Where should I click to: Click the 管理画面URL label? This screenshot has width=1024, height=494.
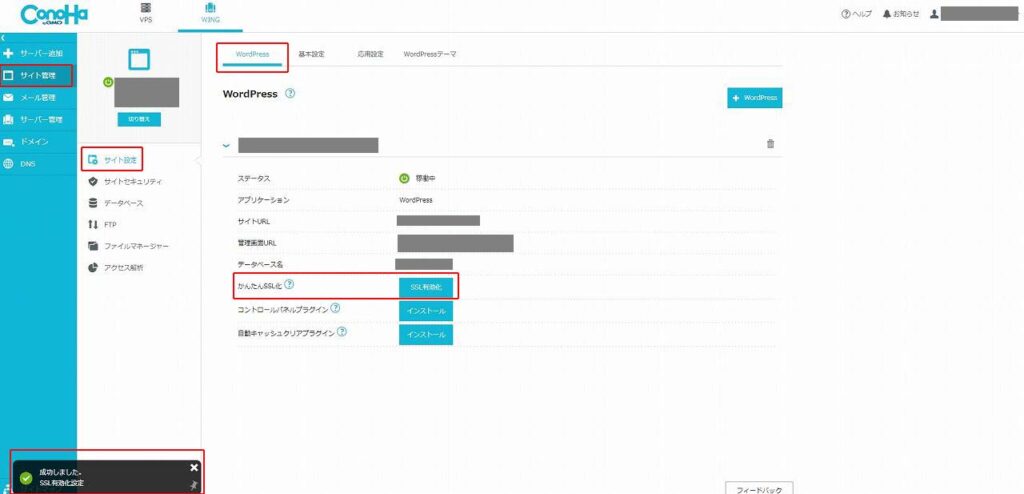point(258,243)
